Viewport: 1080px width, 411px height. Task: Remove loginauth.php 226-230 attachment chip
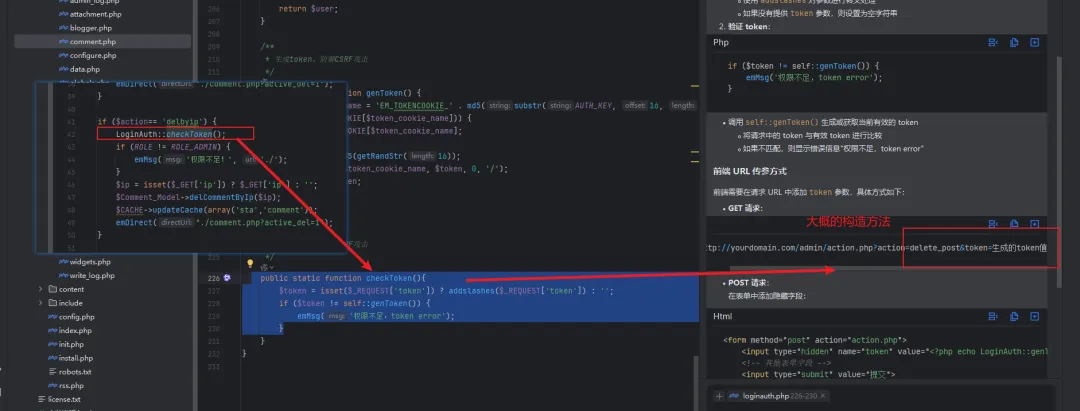823,397
